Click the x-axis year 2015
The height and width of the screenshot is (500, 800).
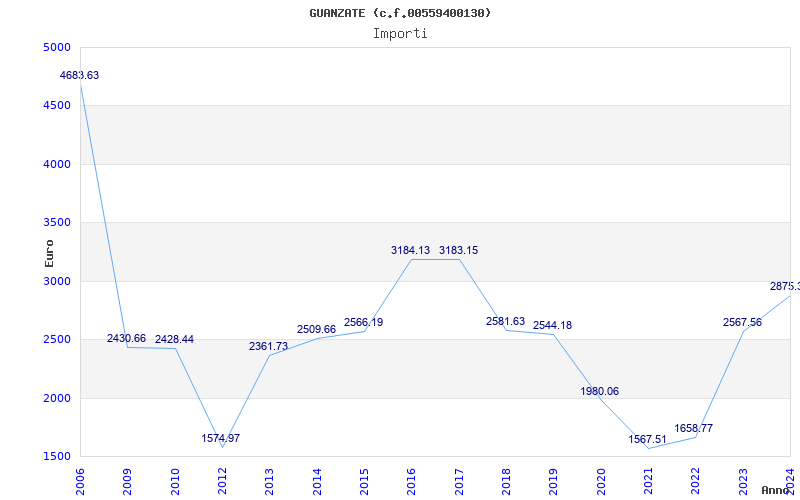pos(364,482)
